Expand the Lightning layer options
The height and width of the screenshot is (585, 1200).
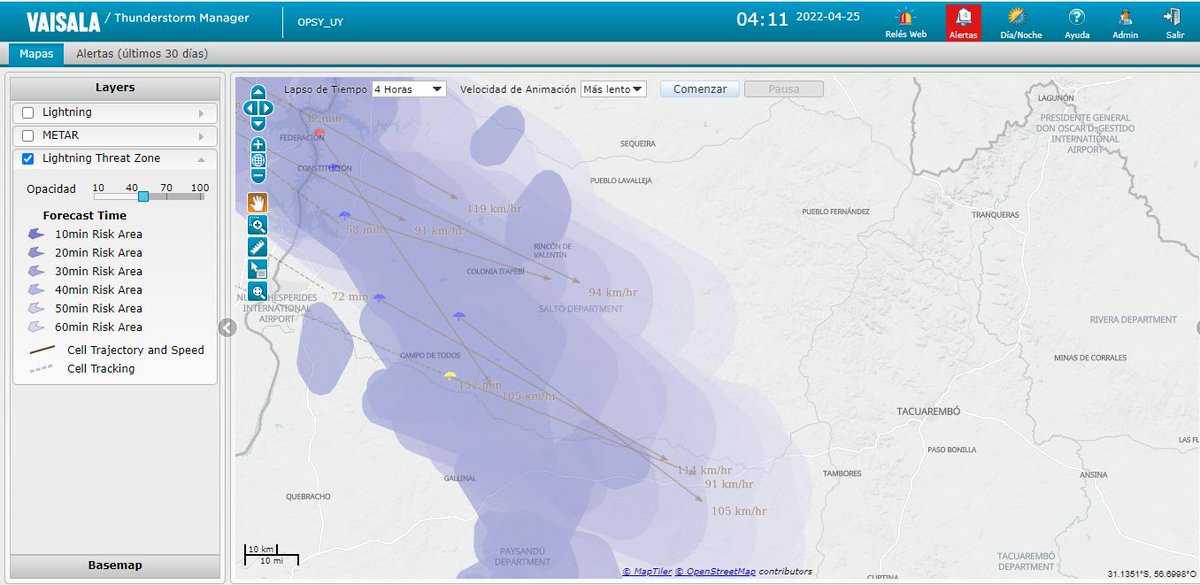[202, 113]
